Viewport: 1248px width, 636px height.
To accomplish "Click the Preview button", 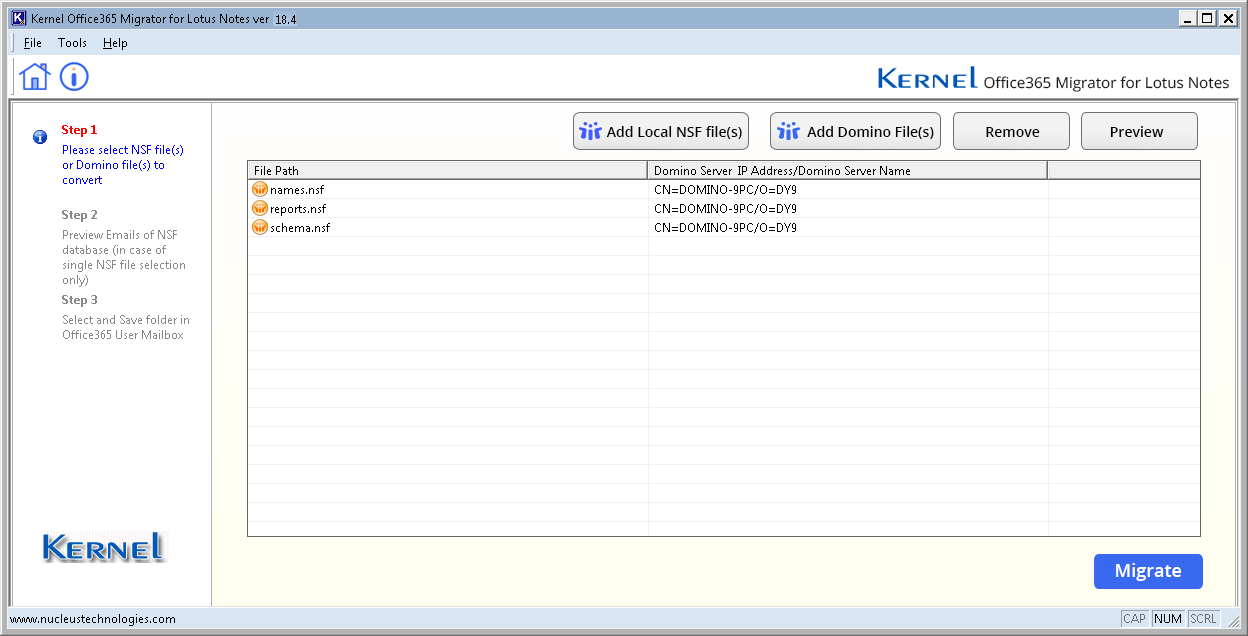I will (1139, 131).
